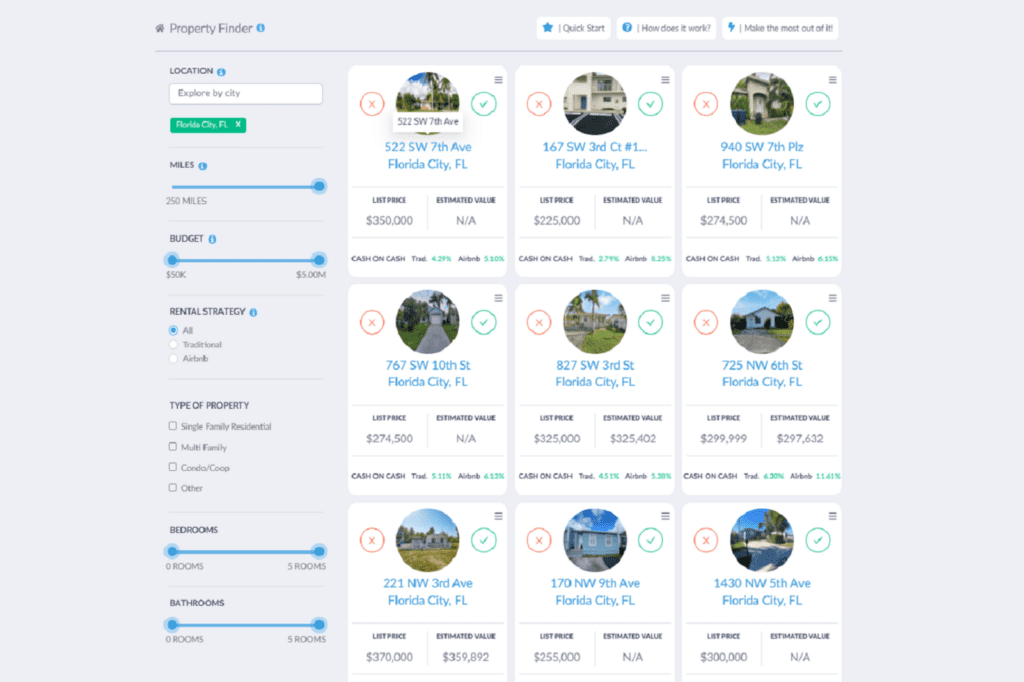Check the Single Family Residential checkbox
Viewport: 1024px width, 682px height.
(171, 425)
